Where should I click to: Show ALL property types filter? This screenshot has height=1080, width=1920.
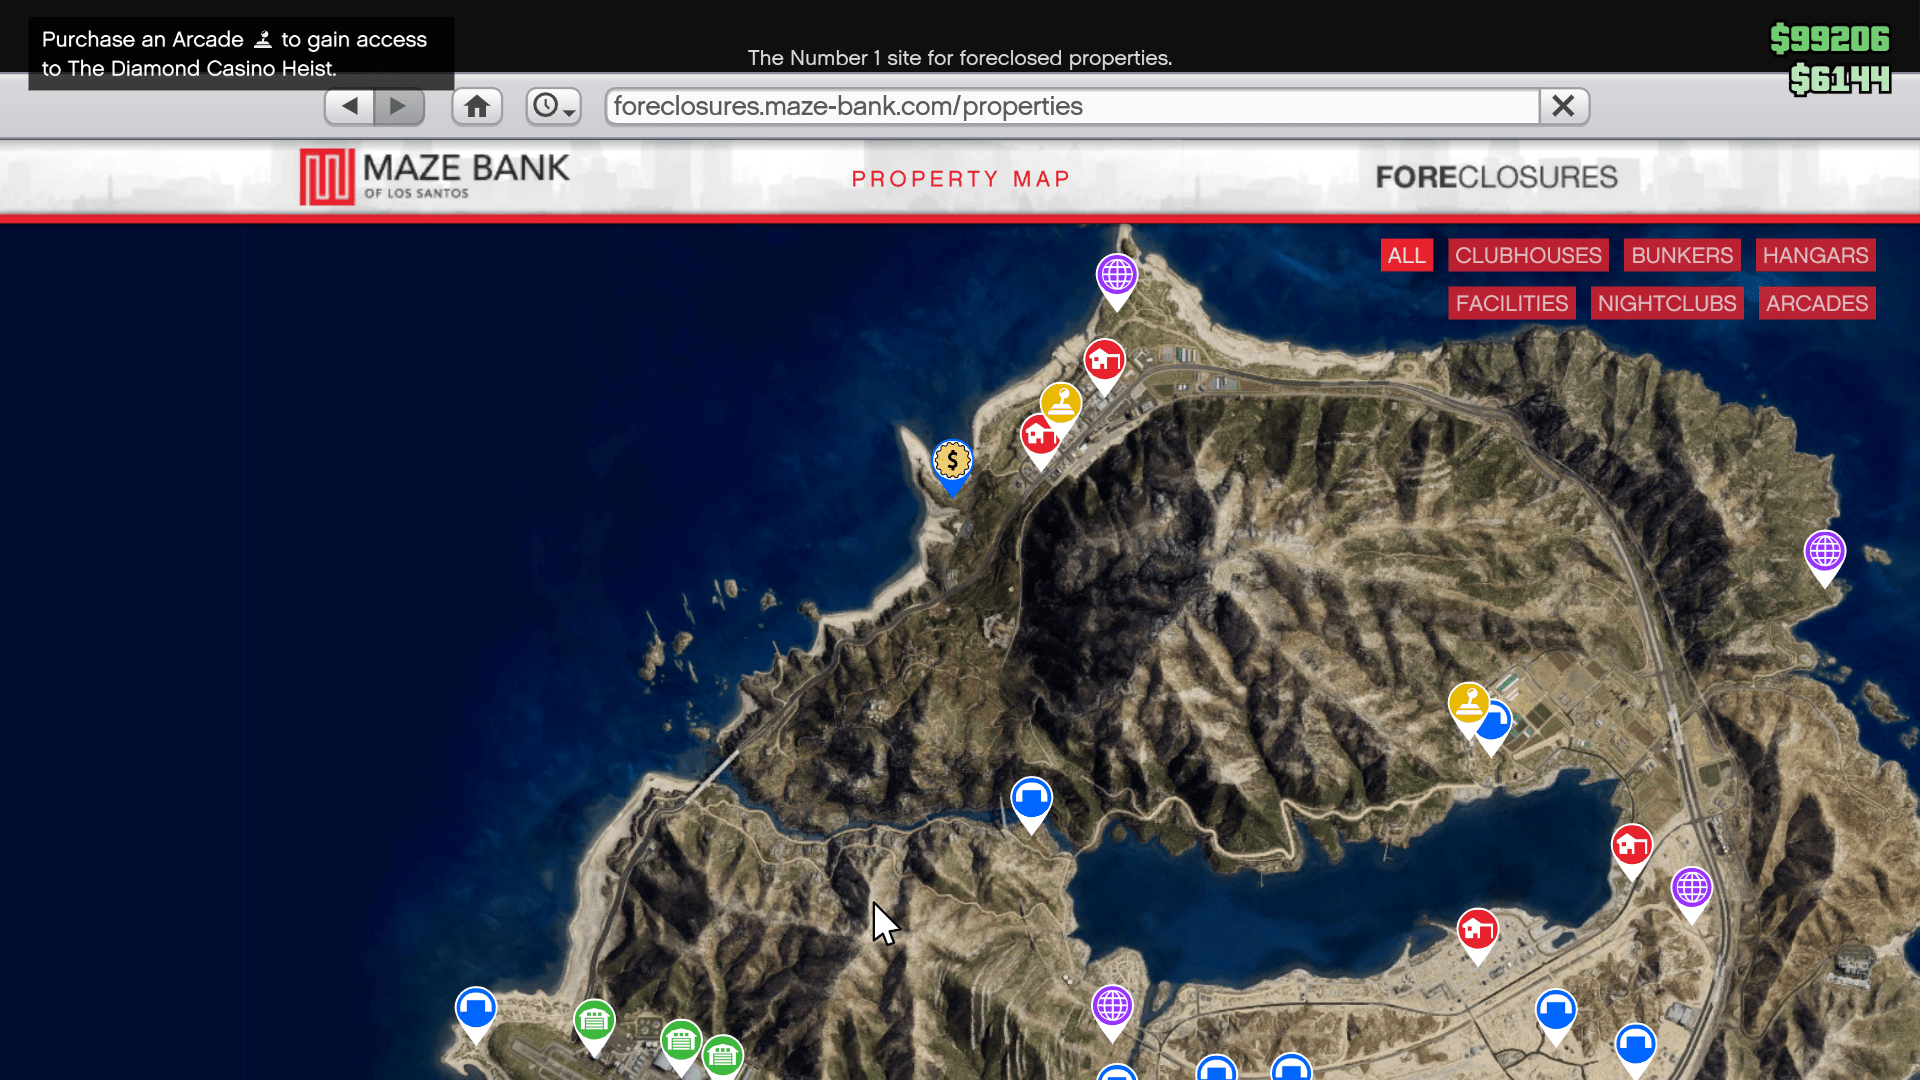[1406, 255]
